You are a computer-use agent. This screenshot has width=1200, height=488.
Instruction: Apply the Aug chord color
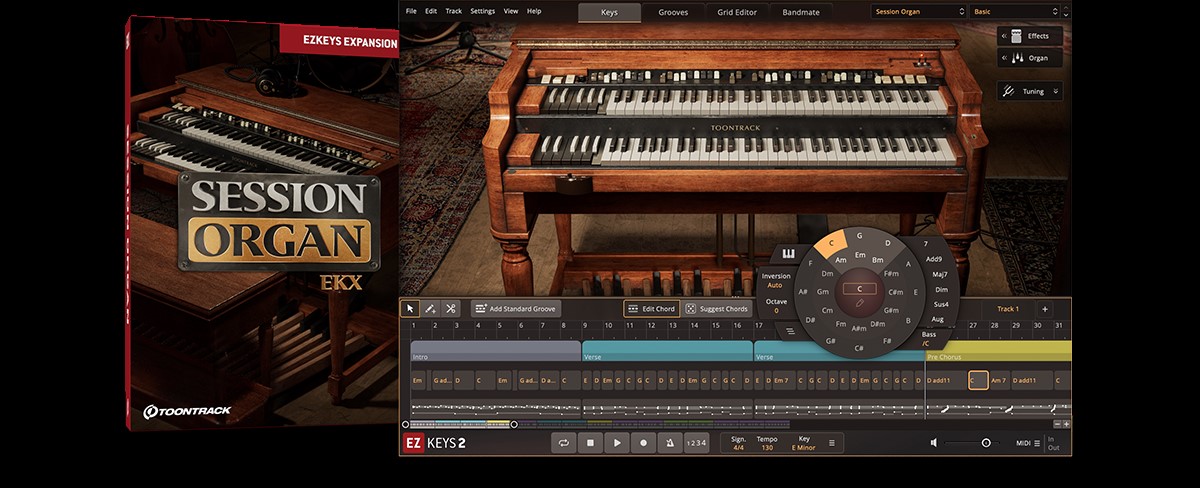(x=937, y=319)
